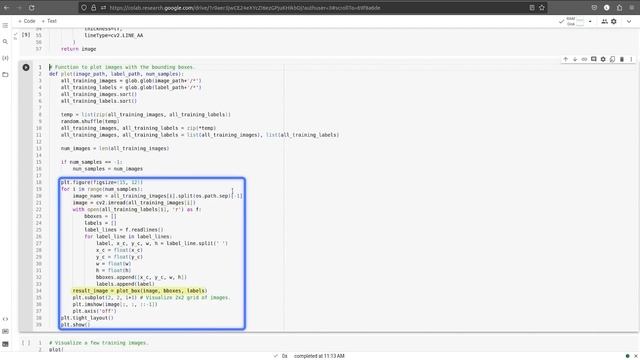Screen dimensions: 640x360
Task: Click the executed cell [9] indicator
Action: point(26,35)
